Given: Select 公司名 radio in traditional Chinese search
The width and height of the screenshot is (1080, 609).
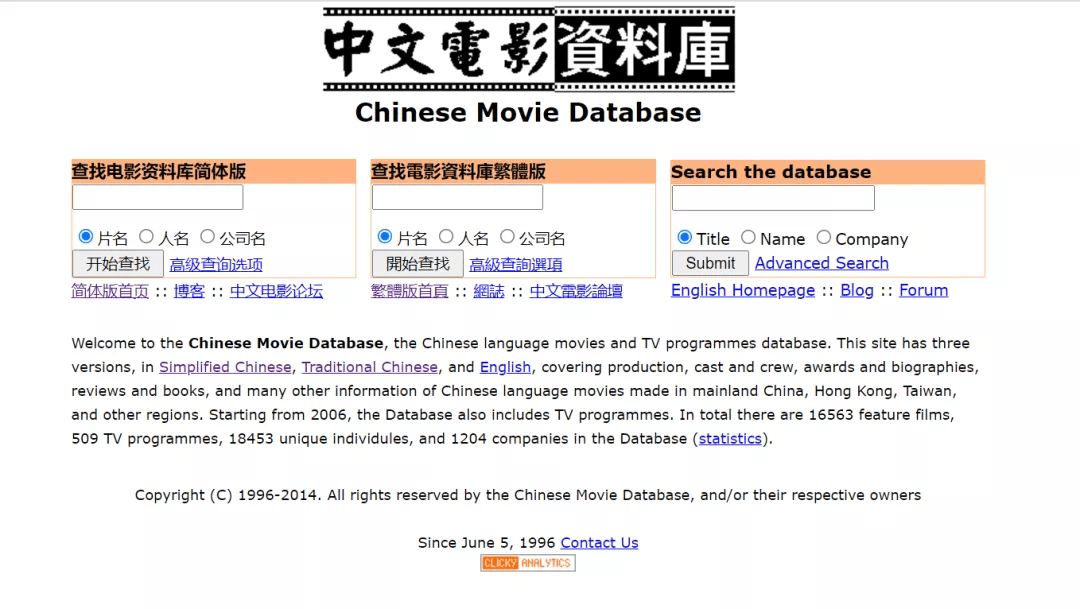Looking at the screenshot, I should (508, 237).
